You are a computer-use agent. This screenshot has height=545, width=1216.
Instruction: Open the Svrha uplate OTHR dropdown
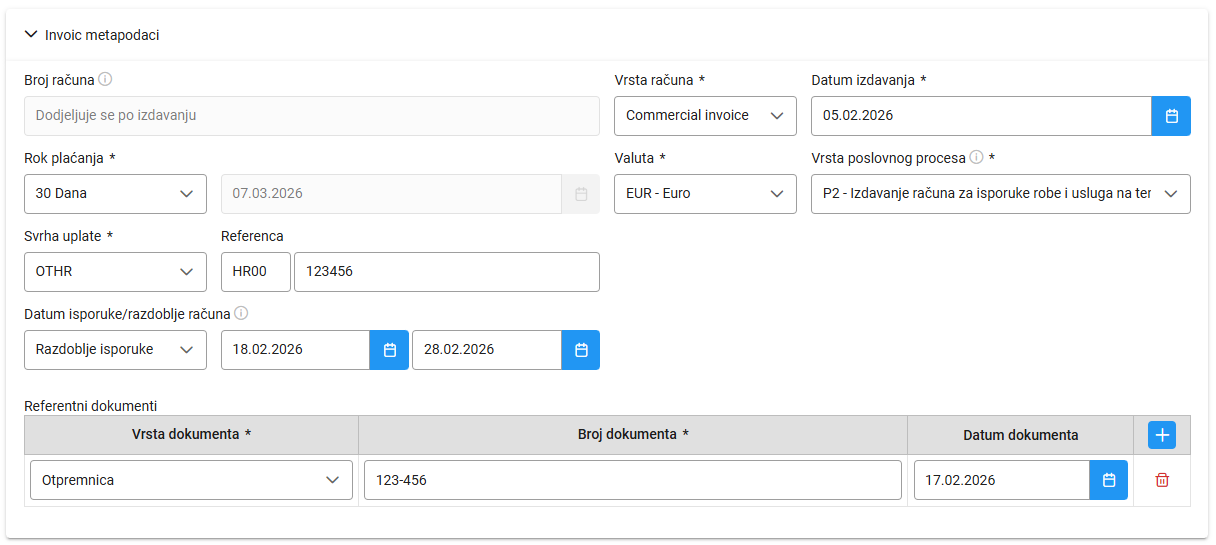(115, 272)
